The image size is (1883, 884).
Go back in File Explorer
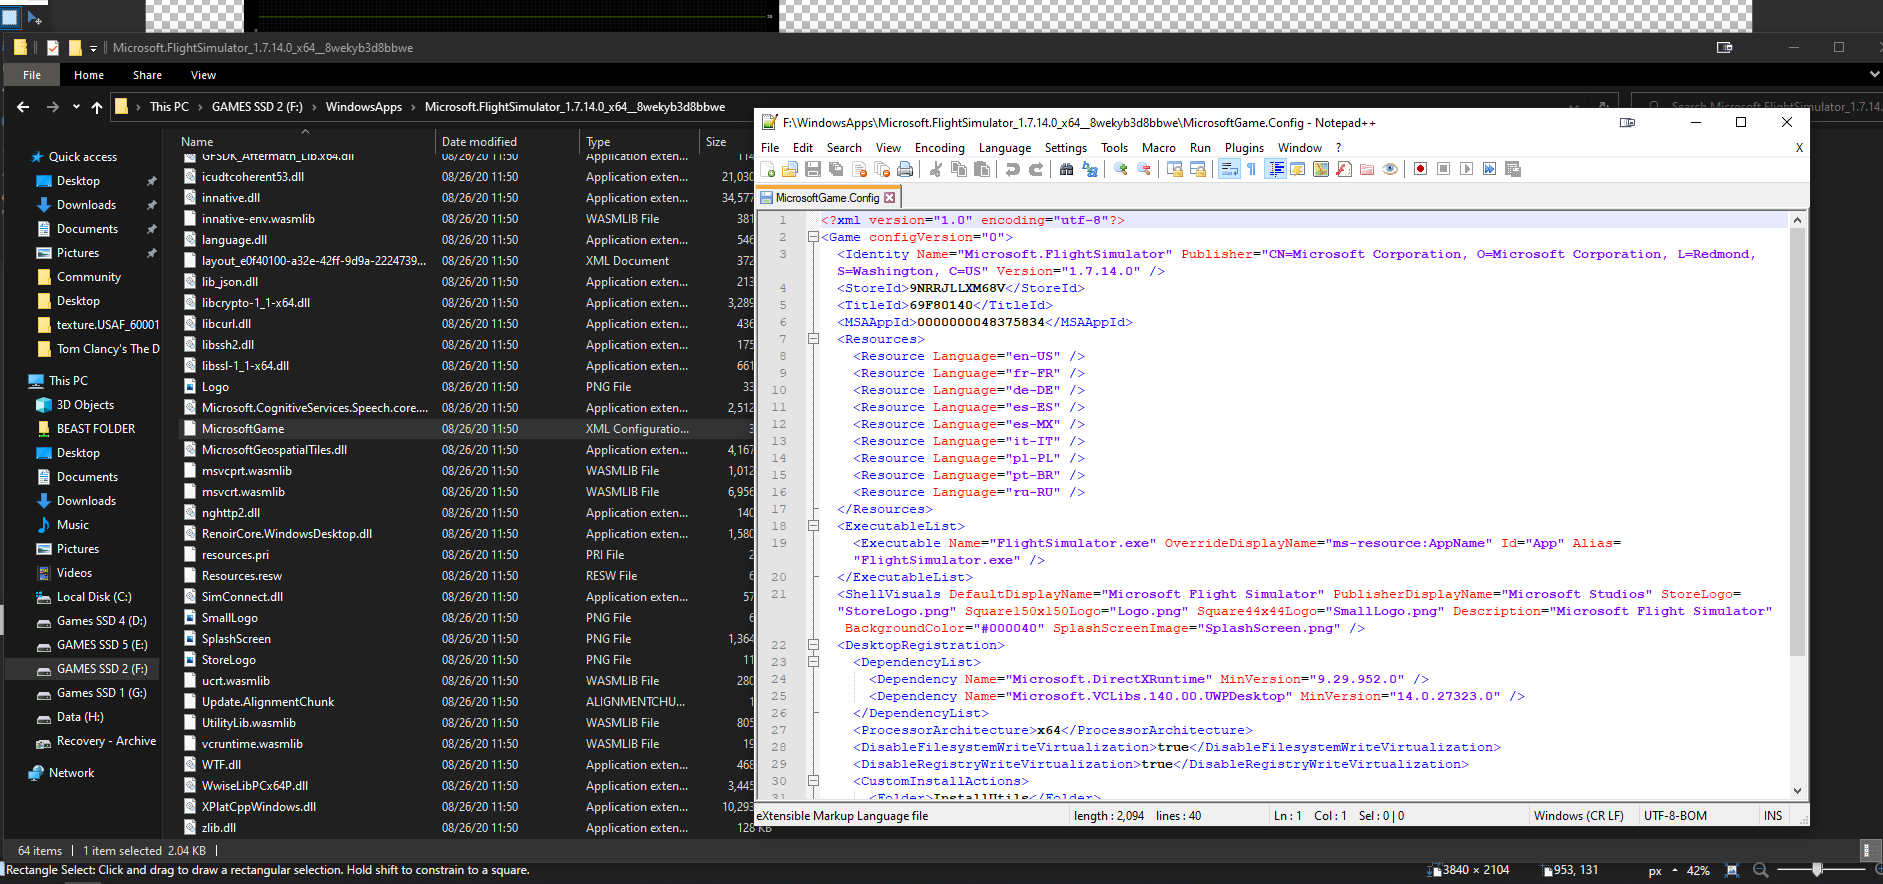tap(23, 107)
